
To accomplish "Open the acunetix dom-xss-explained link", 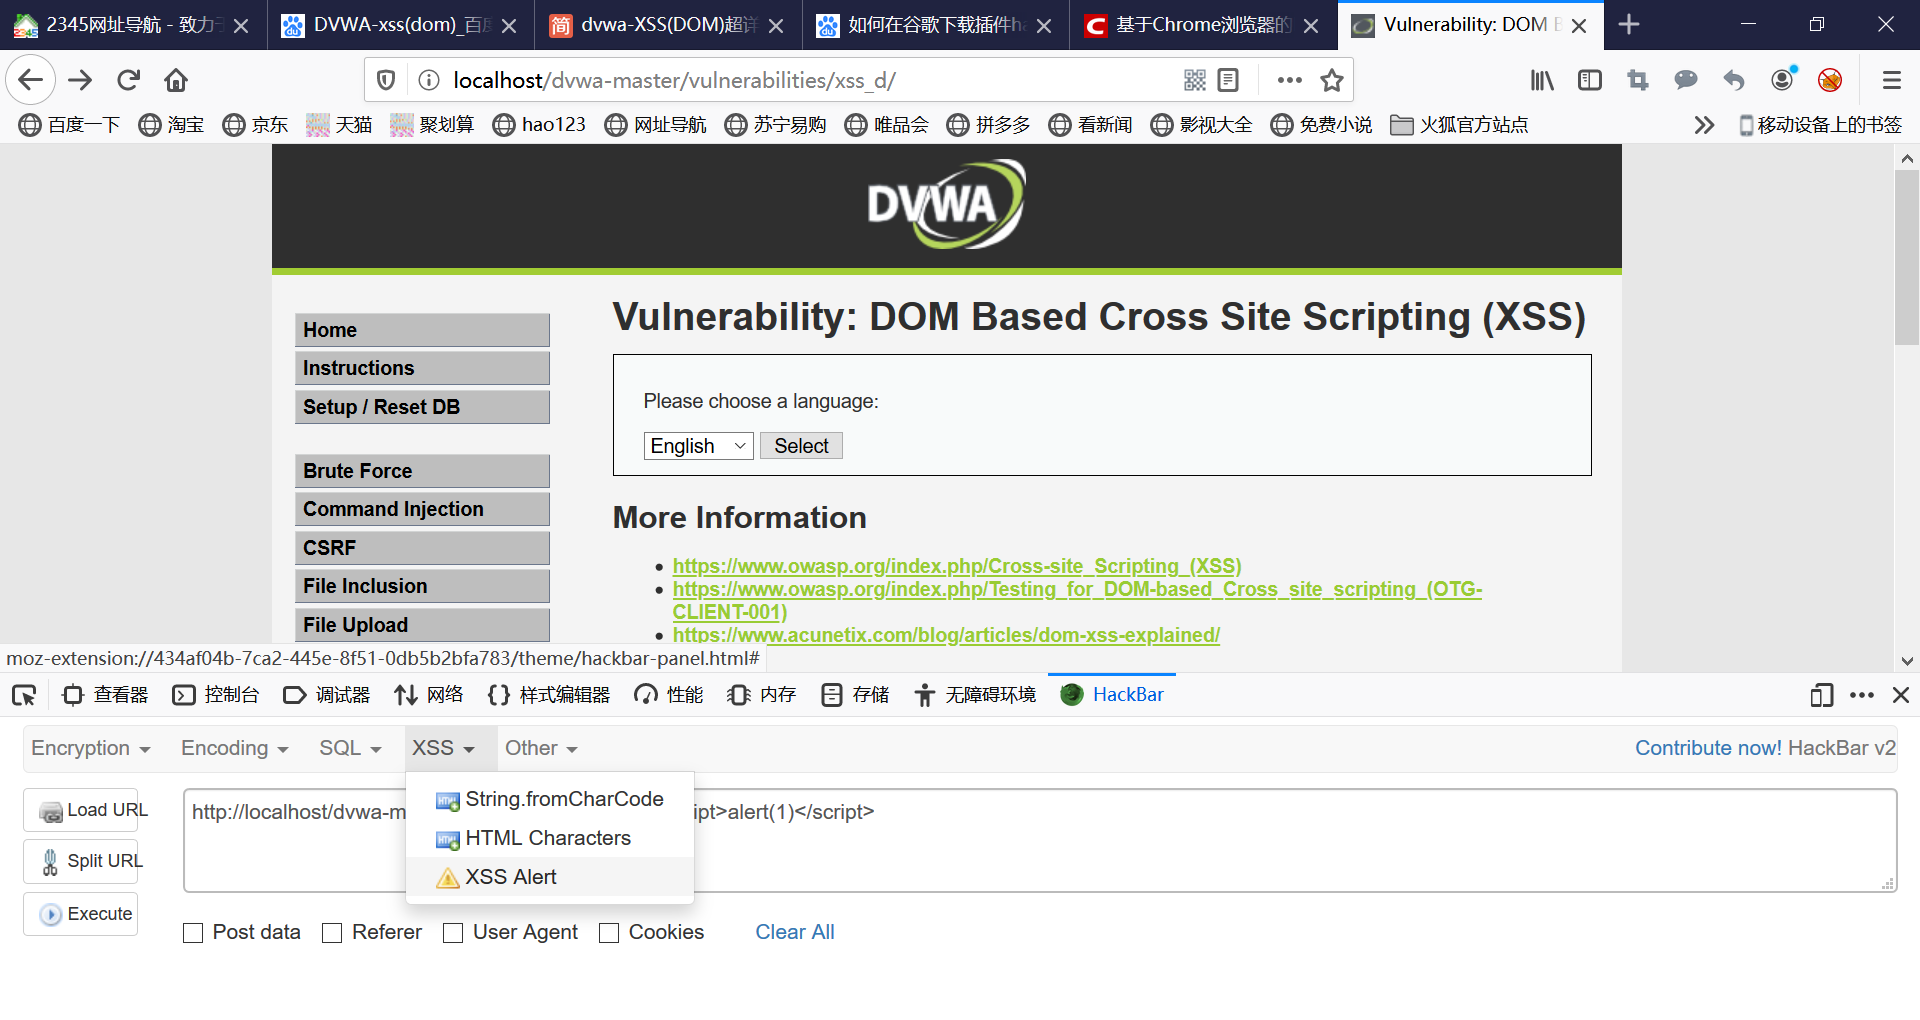I will point(946,635).
